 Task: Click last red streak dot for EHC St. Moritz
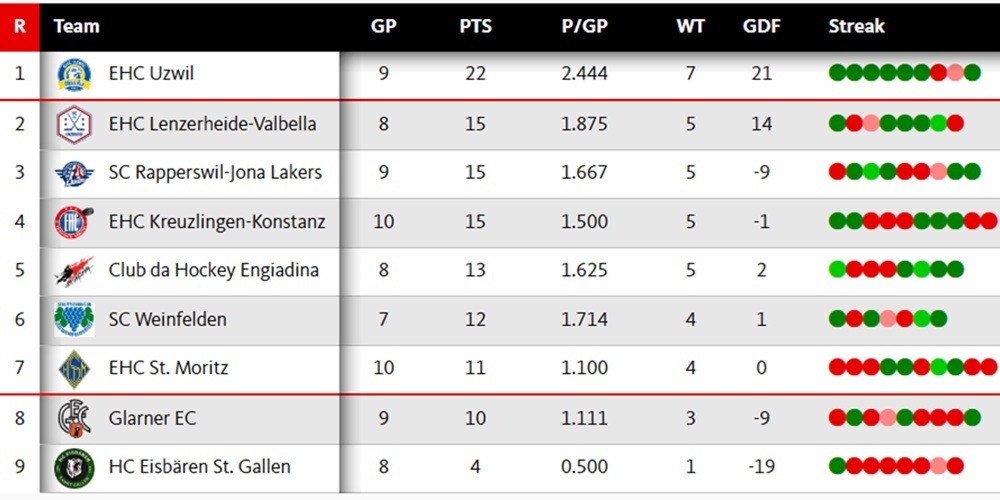pyautogui.click(x=988, y=366)
